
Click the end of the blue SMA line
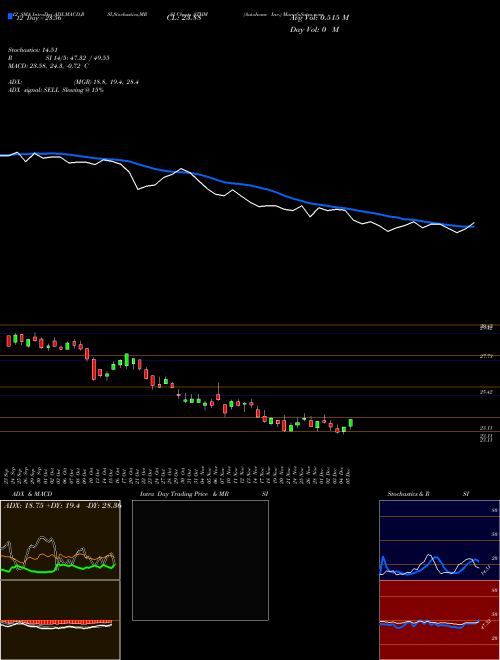click(x=473, y=226)
